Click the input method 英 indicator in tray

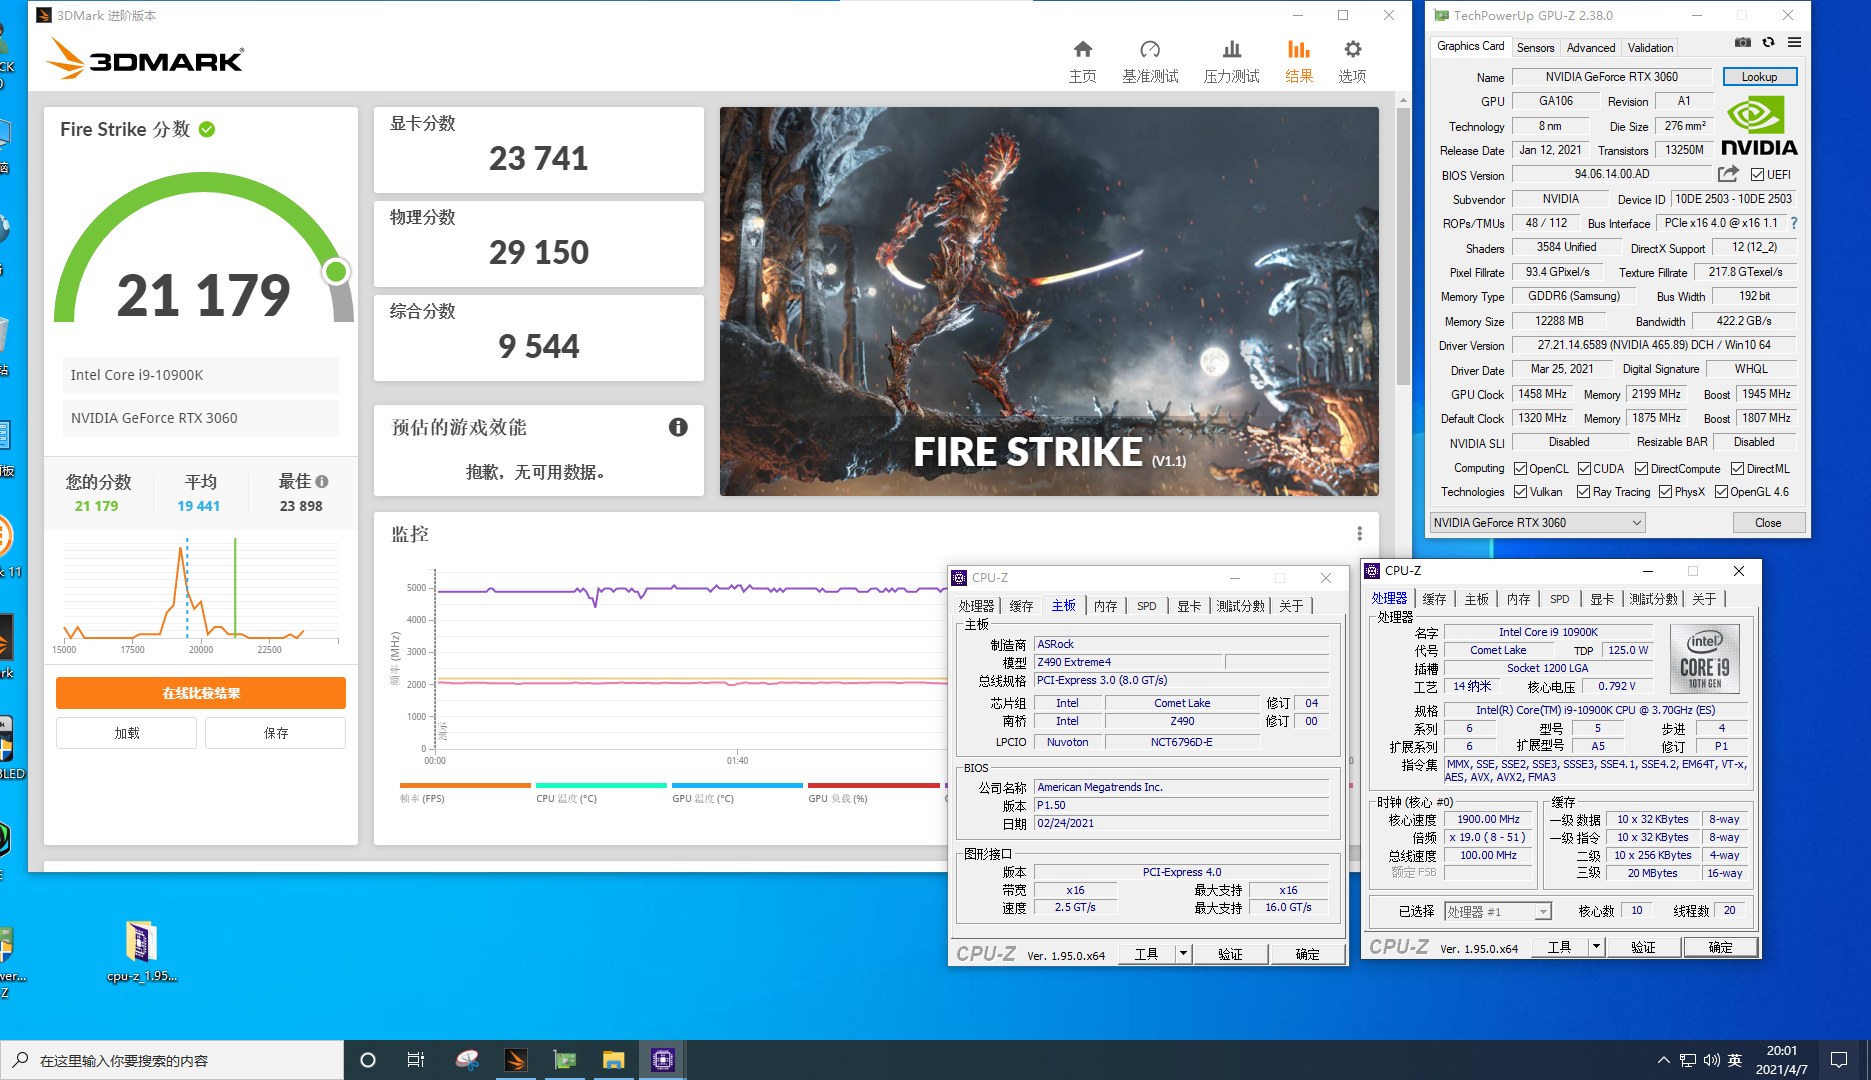pyautogui.click(x=1734, y=1060)
